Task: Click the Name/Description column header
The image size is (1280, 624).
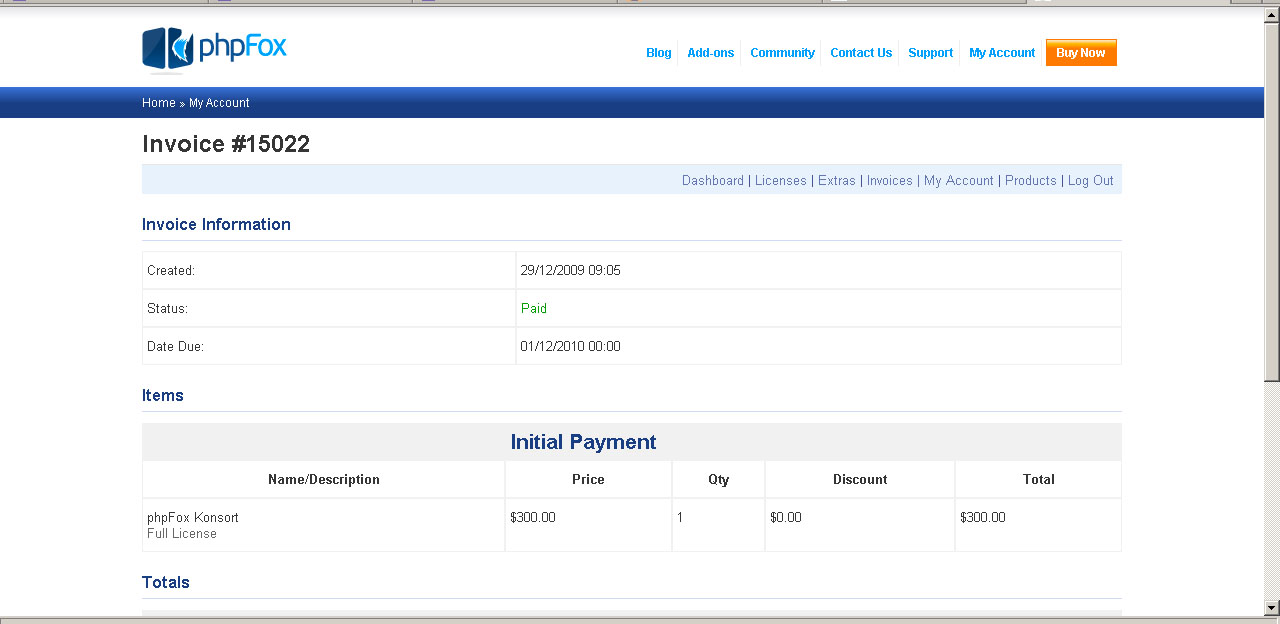Action: pos(324,480)
